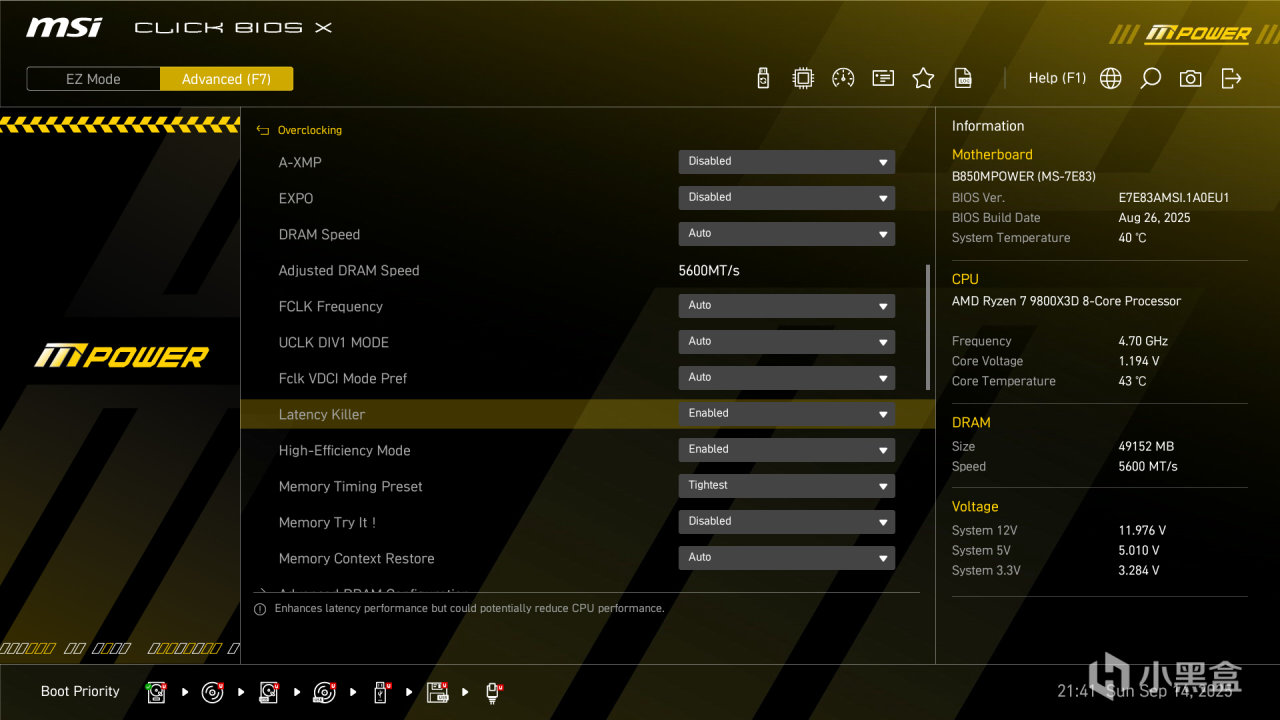Click the Latency Killer label

click(x=322, y=414)
